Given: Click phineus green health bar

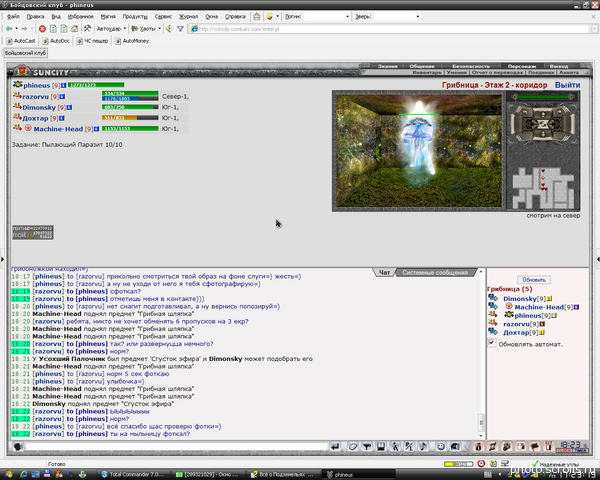Looking at the screenshot, I should click(96, 85).
